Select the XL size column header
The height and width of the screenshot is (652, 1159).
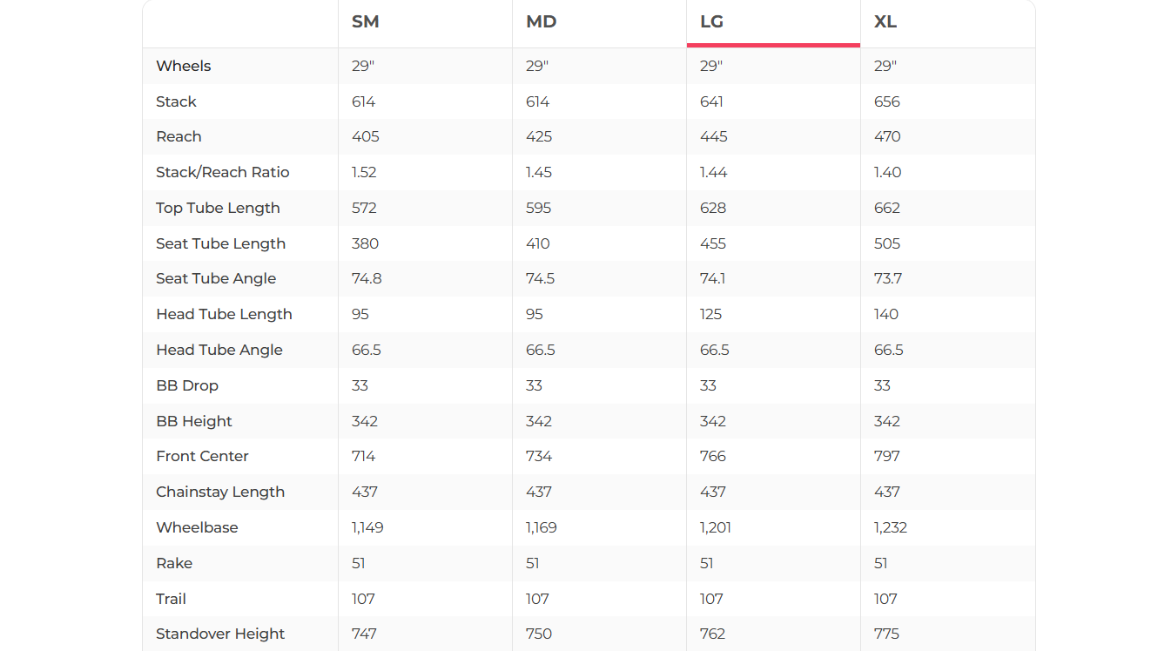[885, 22]
